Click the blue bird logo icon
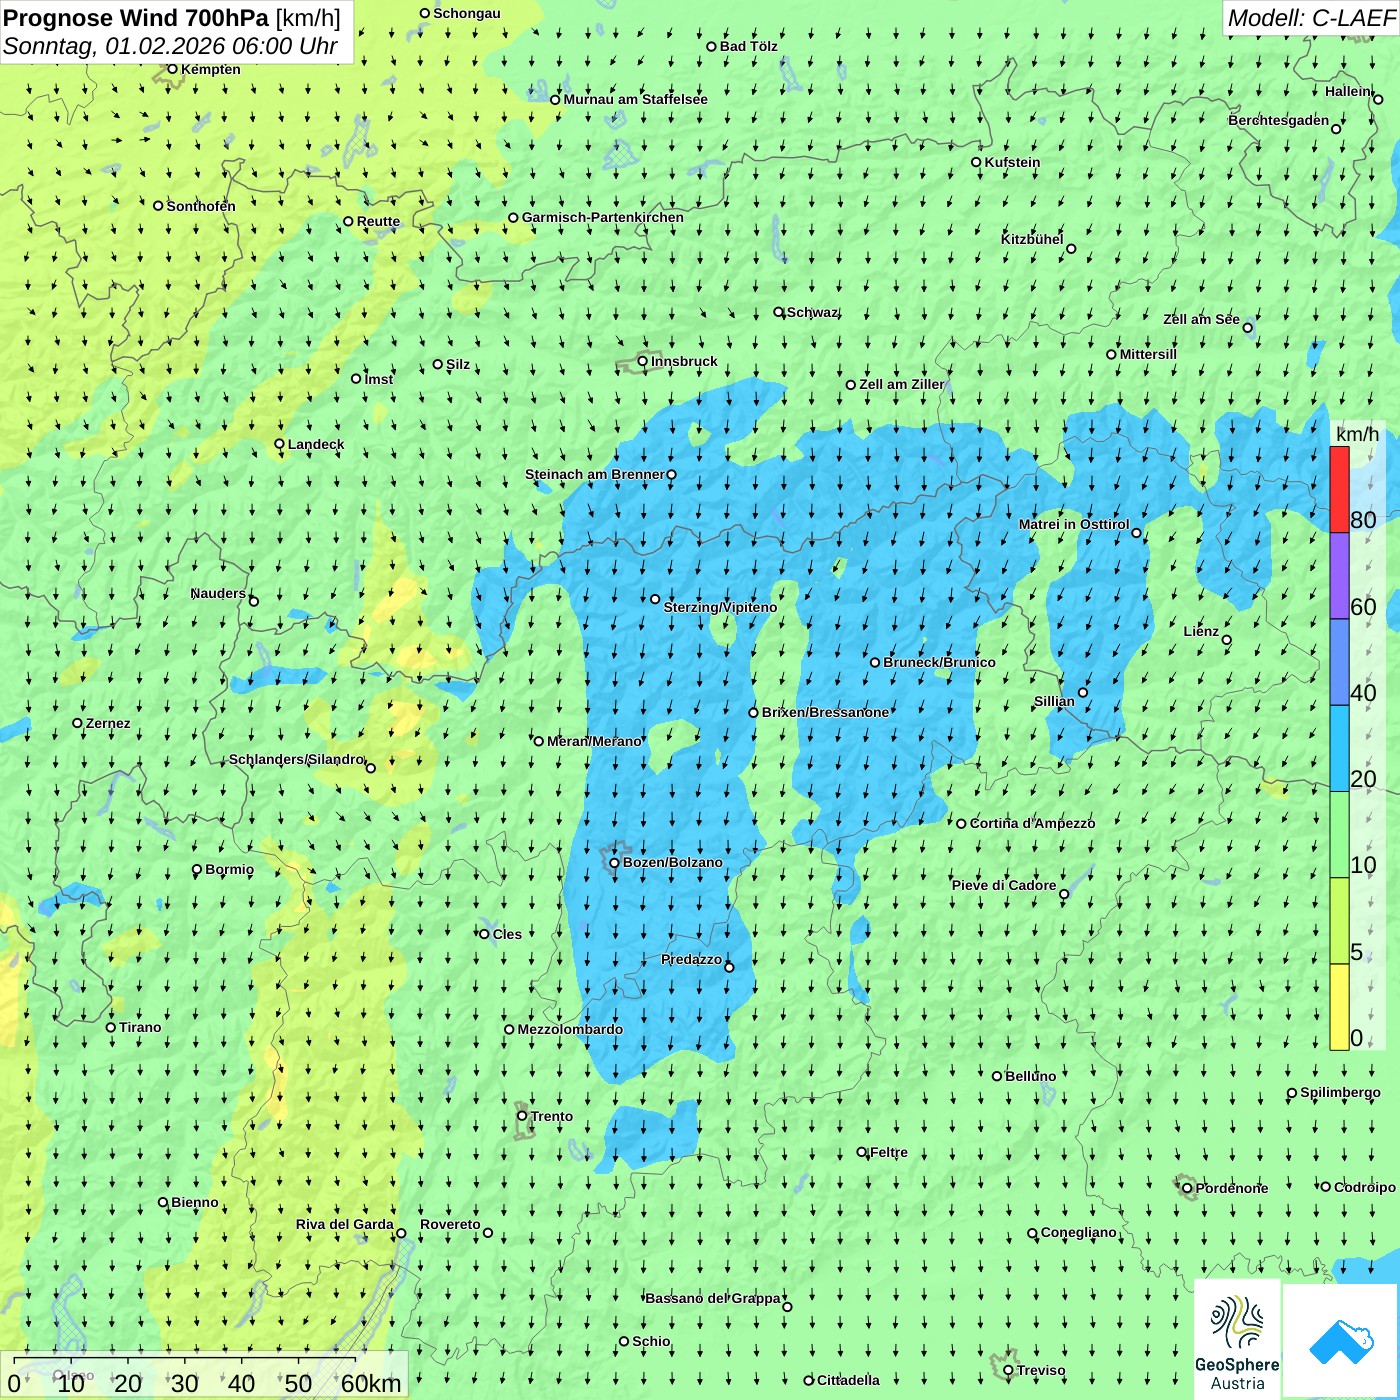 [1340, 1341]
